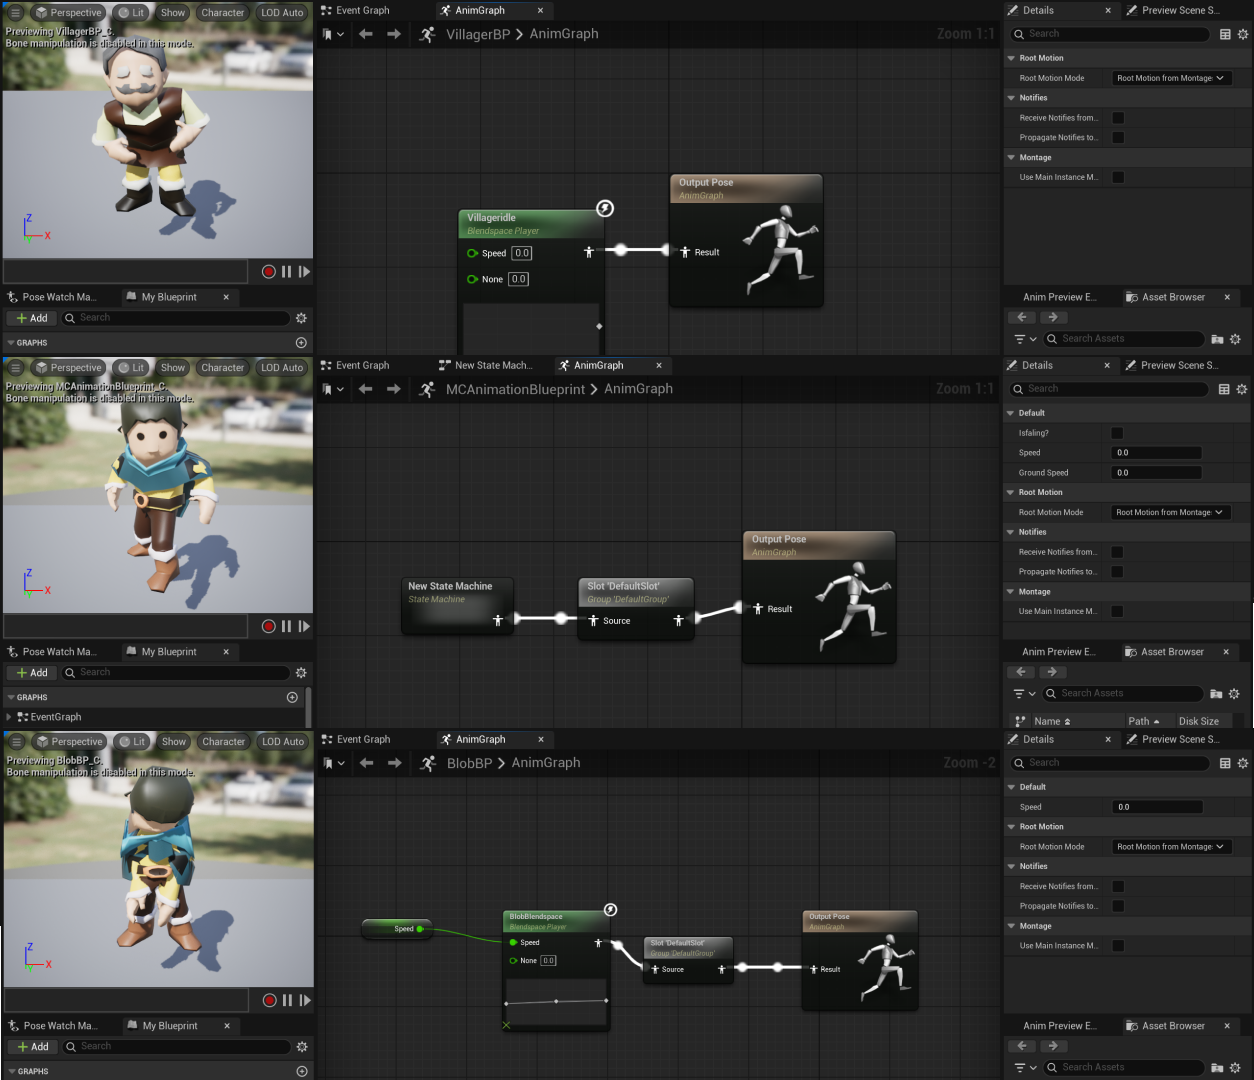Click the filter icon in the Asset Browser search bar
Viewport: 1254px width, 1080px height.
pos(1022,338)
